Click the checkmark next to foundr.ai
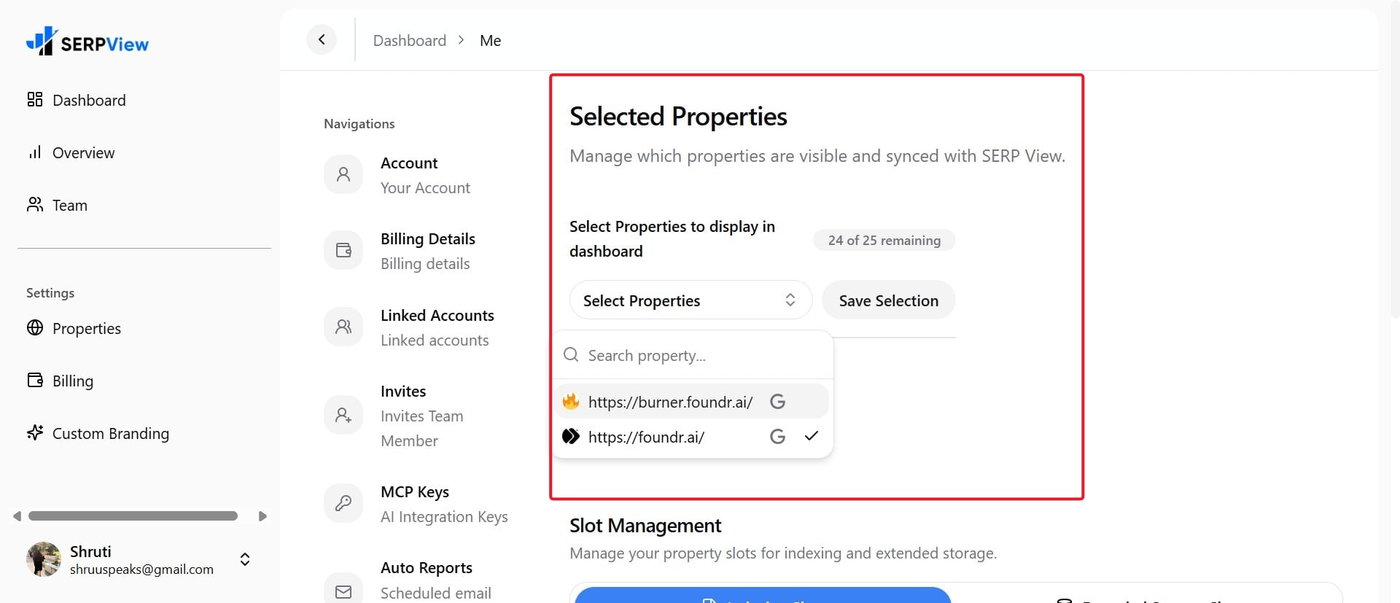Image resolution: width=1400 pixels, height=603 pixels. tap(811, 436)
